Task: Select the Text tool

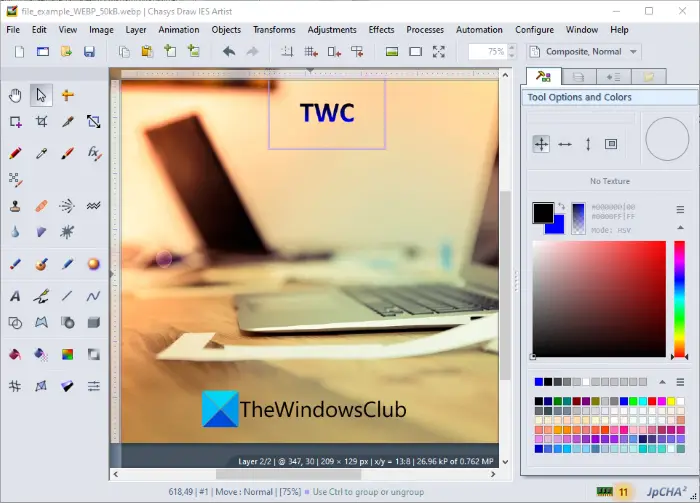Action: click(15, 296)
